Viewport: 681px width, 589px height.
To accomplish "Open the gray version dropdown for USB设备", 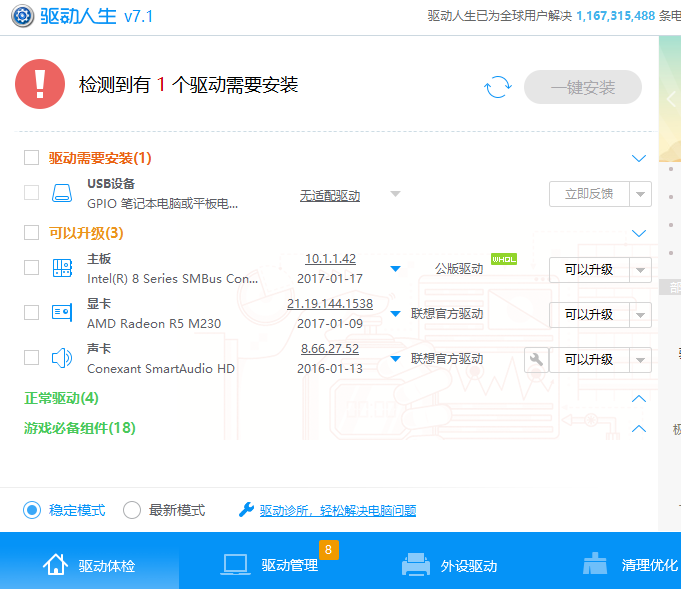I will [395, 194].
